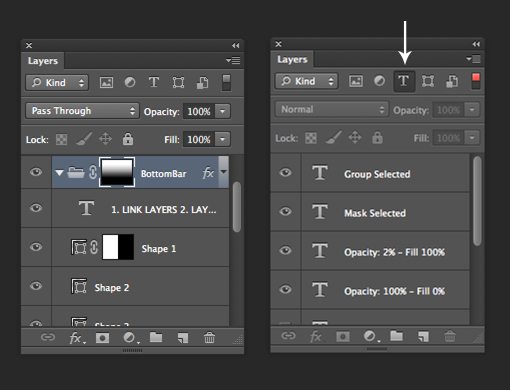Click Fill 100% field in left panel
The image size is (510, 390).
(199, 139)
